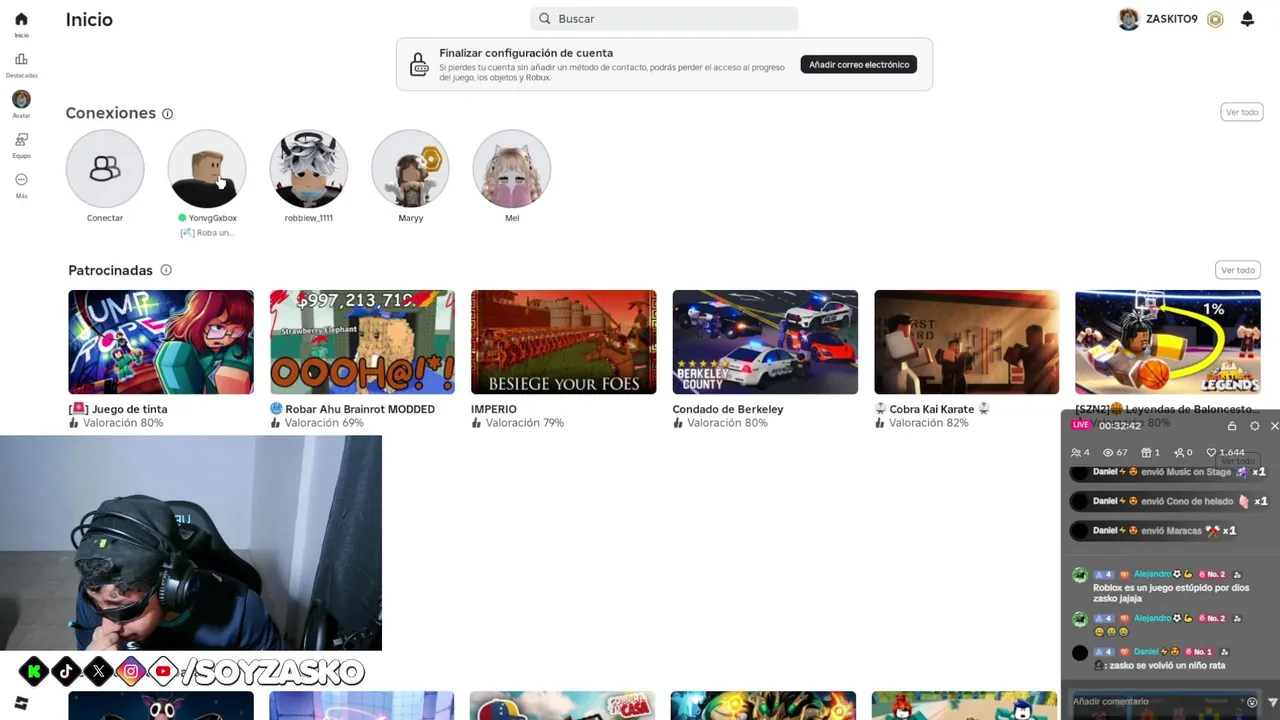The image size is (1280, 720).
Task: Open Robar Ahu Brainrot MODDED thumbnail
Action: [x=362, y=342]
